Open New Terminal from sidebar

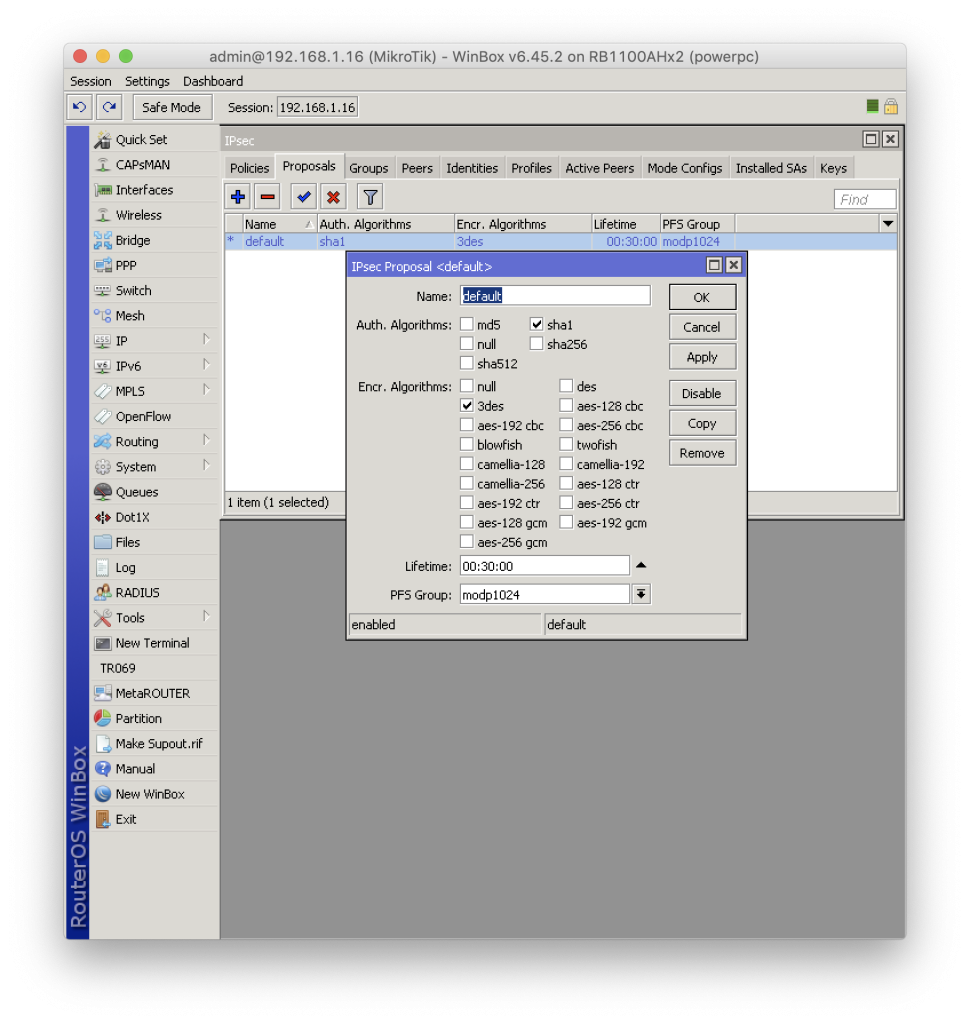pyautogui.click(x=152, y=643)
